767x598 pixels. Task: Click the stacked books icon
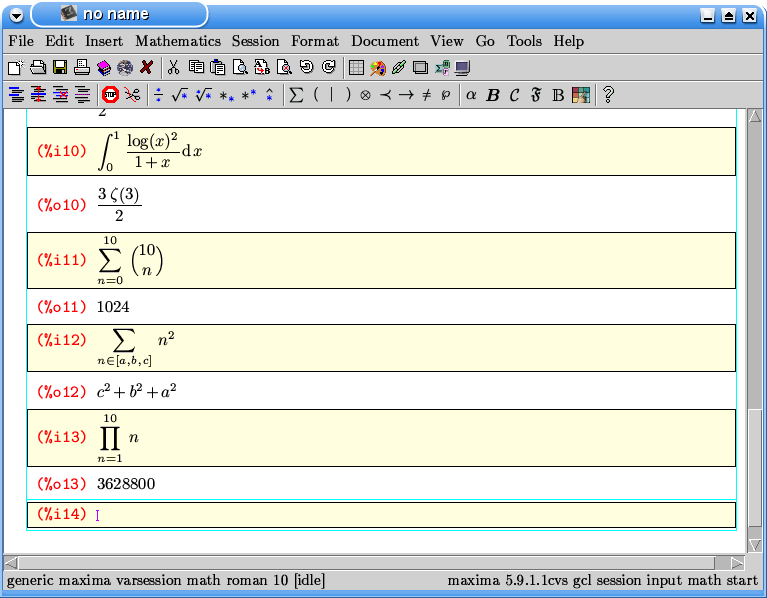[x=104, y=67]
